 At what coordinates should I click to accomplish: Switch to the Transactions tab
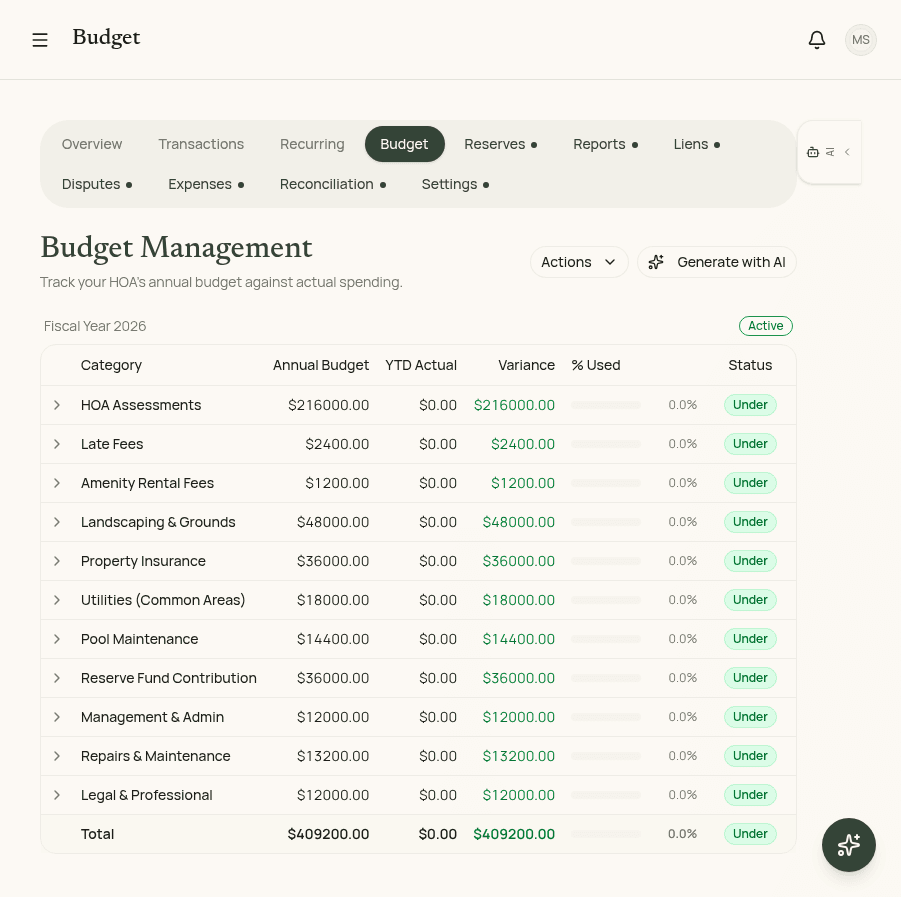click(201, 144)
